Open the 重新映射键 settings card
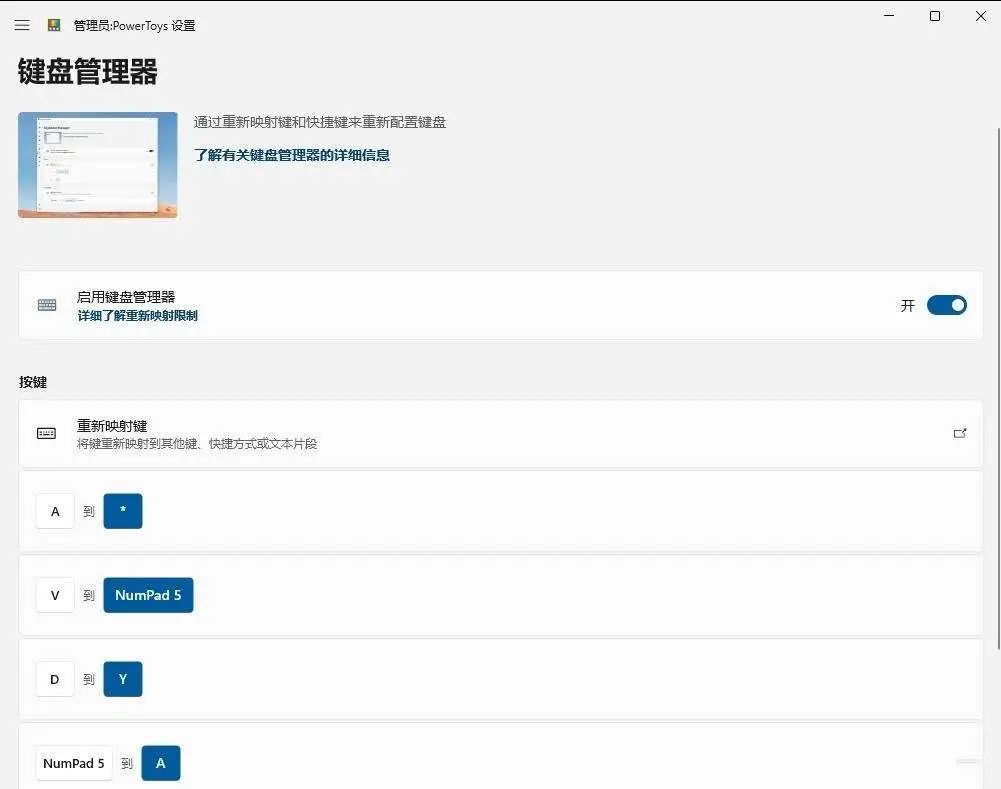This screenshot has height=789, width=1001. pos(500,433)
